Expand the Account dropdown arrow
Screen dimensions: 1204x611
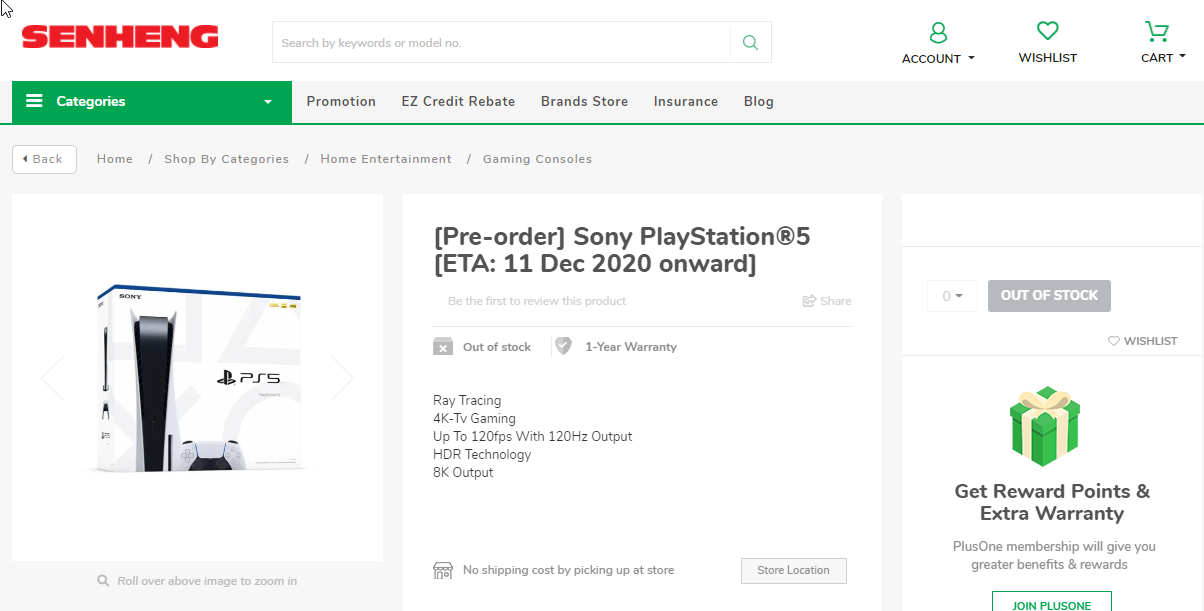click(971, 59)
